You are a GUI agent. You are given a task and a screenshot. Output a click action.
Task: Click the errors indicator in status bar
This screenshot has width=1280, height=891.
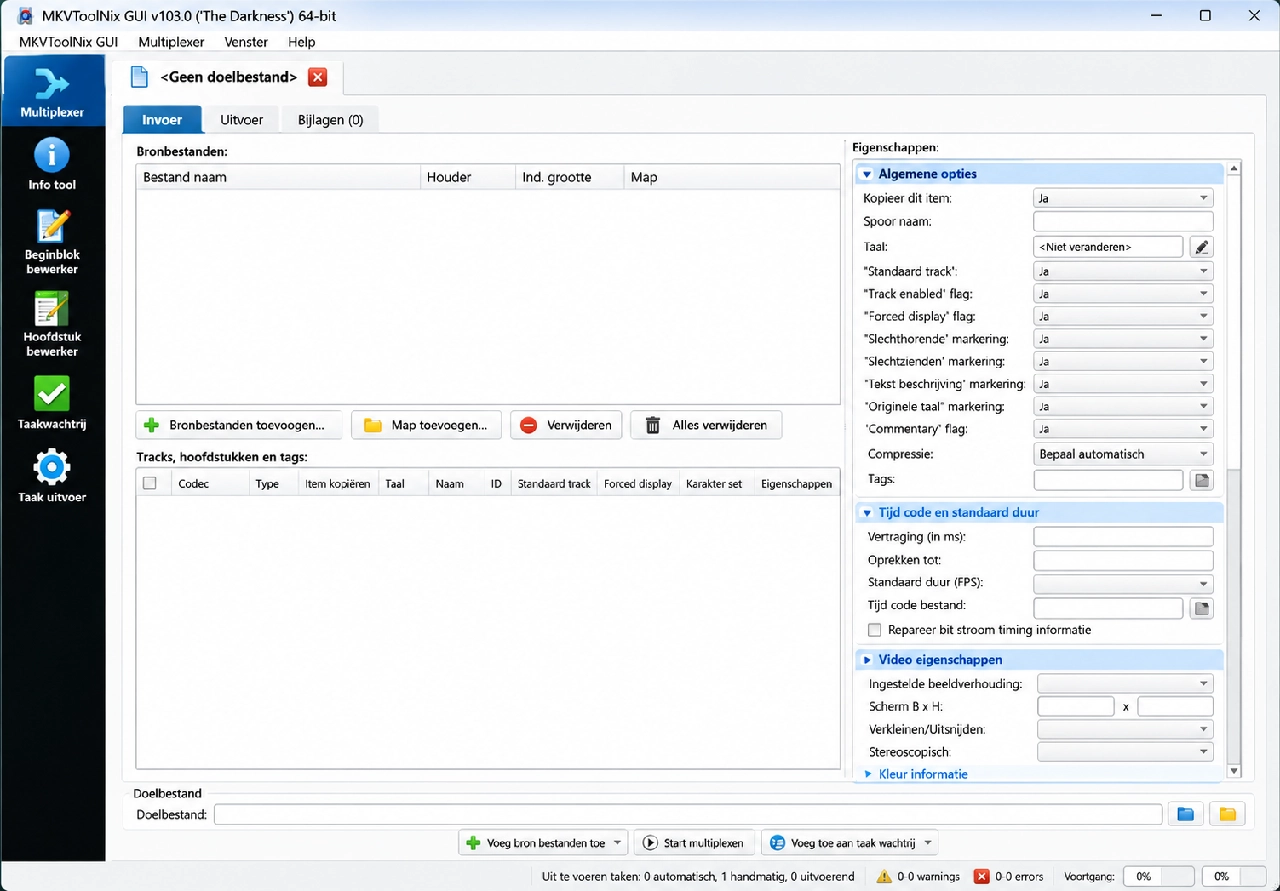(1009, 876)
